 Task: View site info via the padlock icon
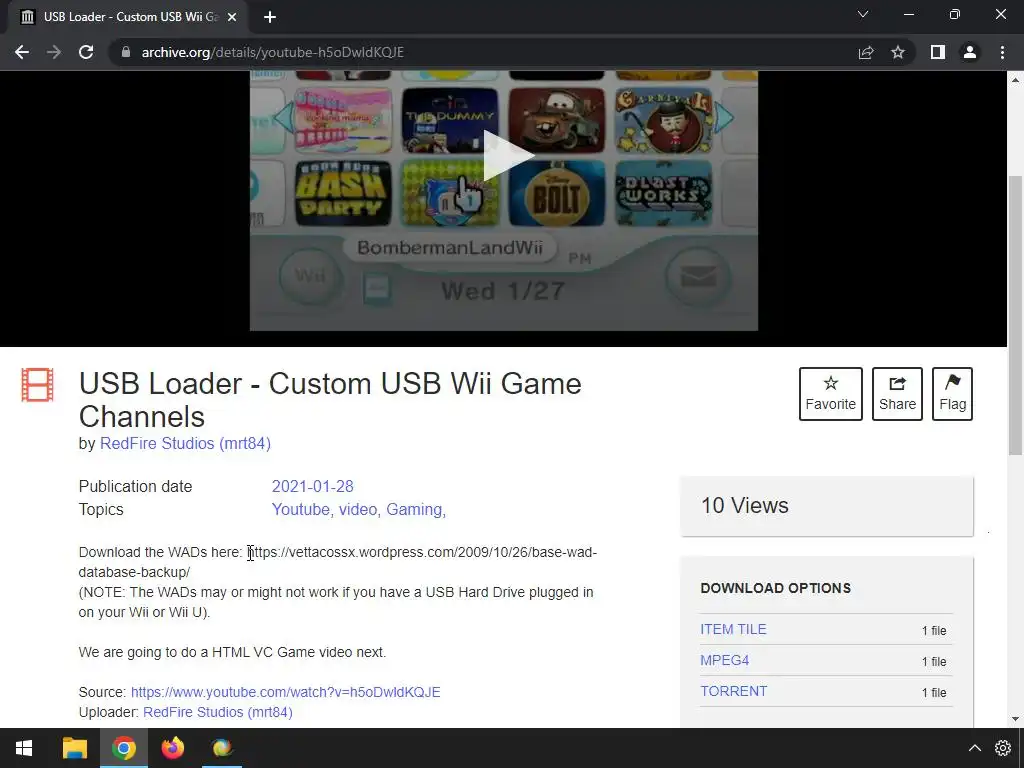126,52
